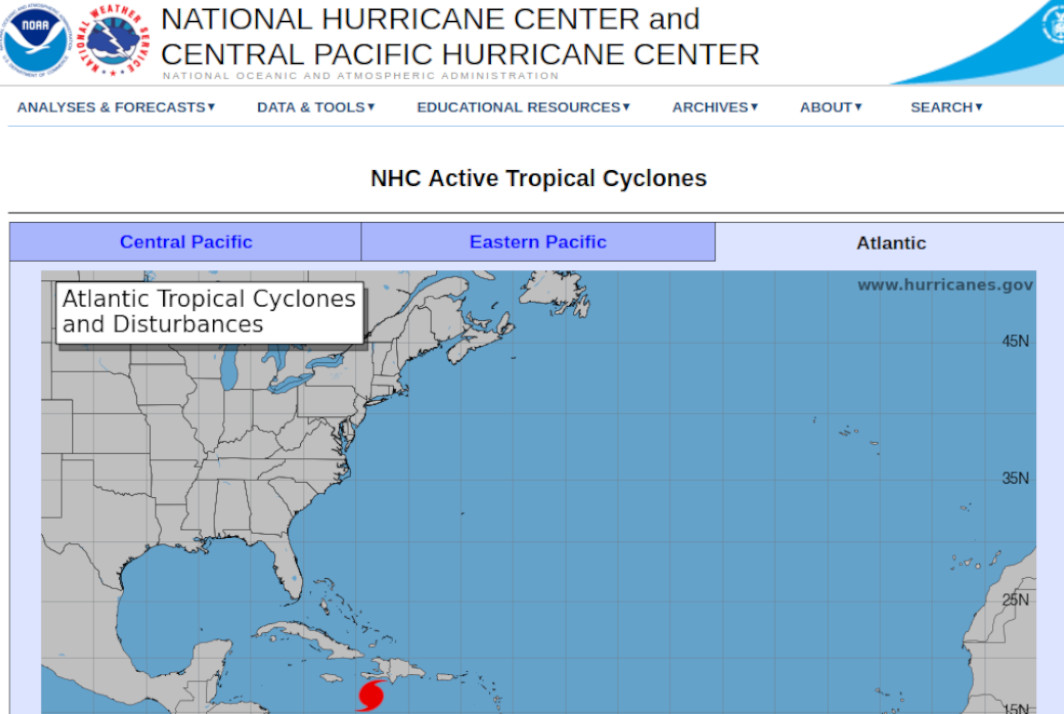The width and height of the screenshot is (1064, 714).
Task: Expand the Educational Resources menu
Action: pos(523,107)
